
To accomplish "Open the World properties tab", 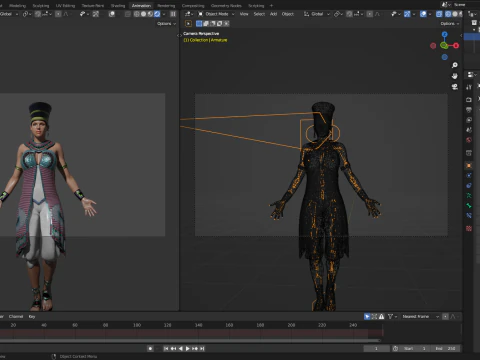I will coord(469,140).
